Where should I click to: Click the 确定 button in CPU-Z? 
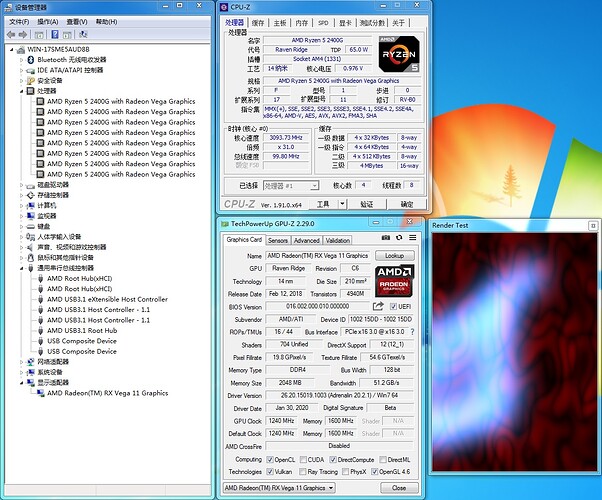pyautogui.click(x=407, y=204)
